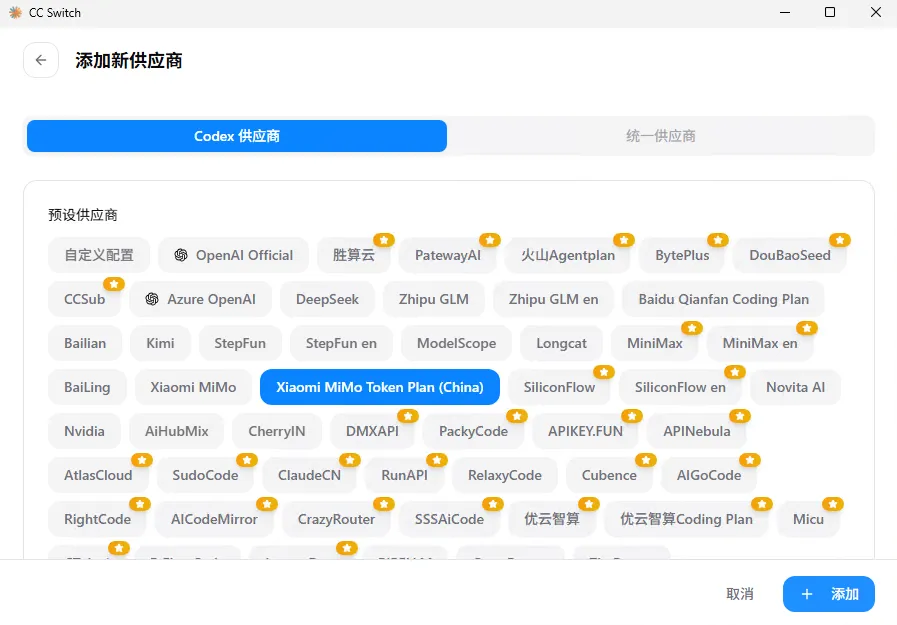Switch to the Codex 供应商 tab
The height and width of the screenshot is (625, 897).
click(x=237, y=136)
